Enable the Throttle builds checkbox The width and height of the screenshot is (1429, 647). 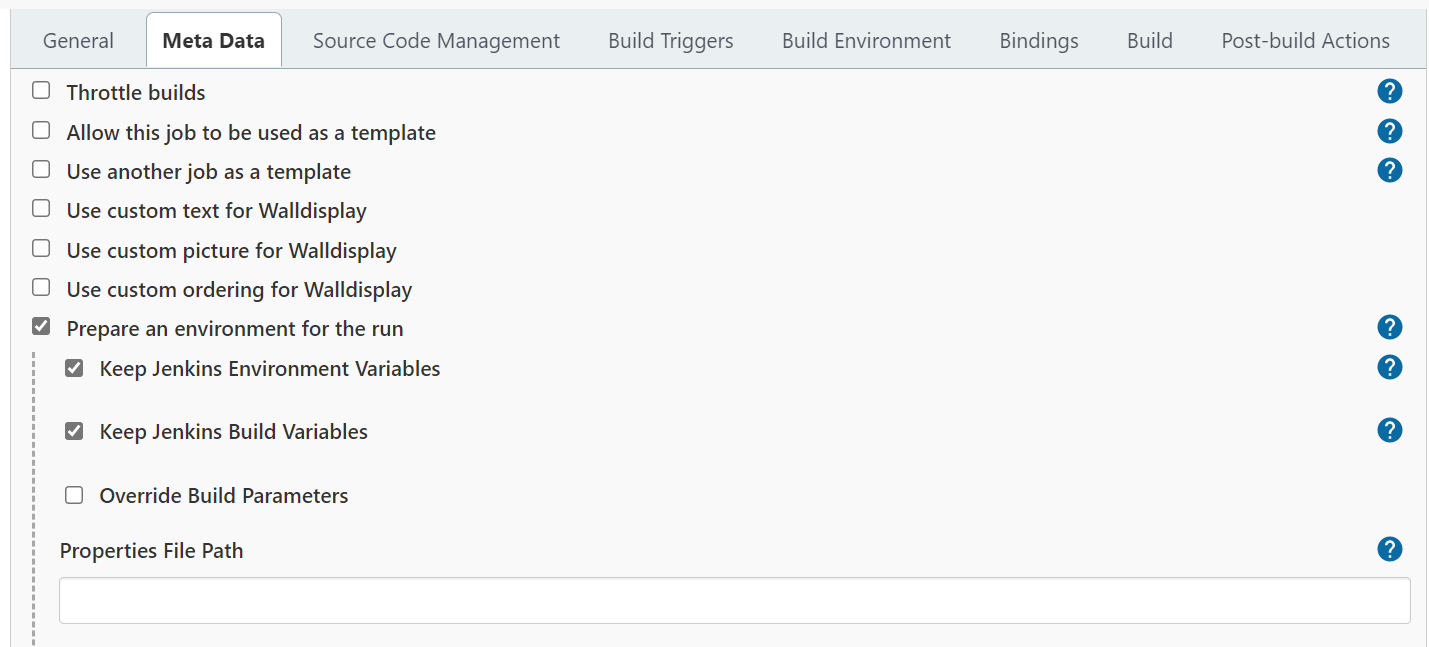41,91
